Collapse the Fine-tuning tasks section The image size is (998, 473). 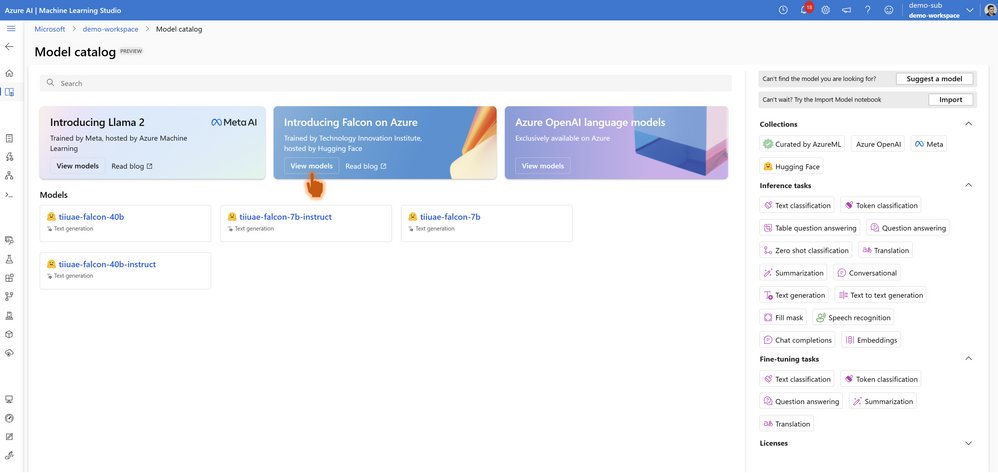[969, 359]
